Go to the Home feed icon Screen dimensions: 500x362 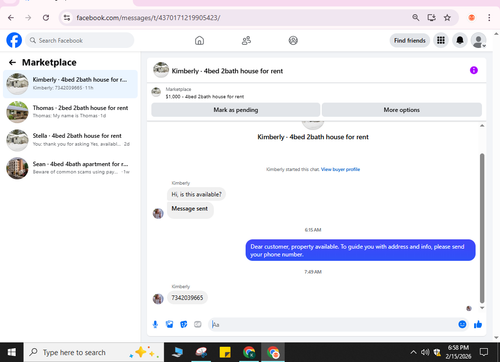coord(199,41)
